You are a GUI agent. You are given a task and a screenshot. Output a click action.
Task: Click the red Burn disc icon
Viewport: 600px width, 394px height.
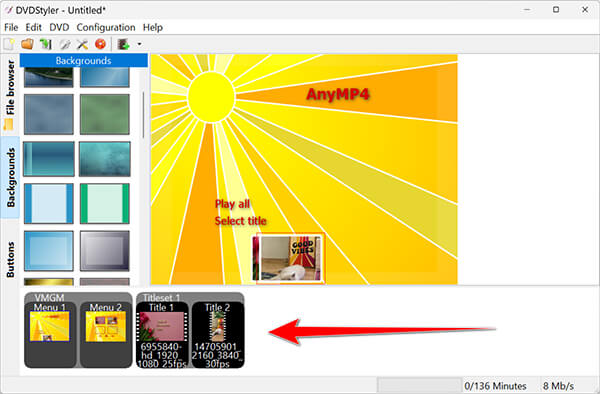point(100,44)
